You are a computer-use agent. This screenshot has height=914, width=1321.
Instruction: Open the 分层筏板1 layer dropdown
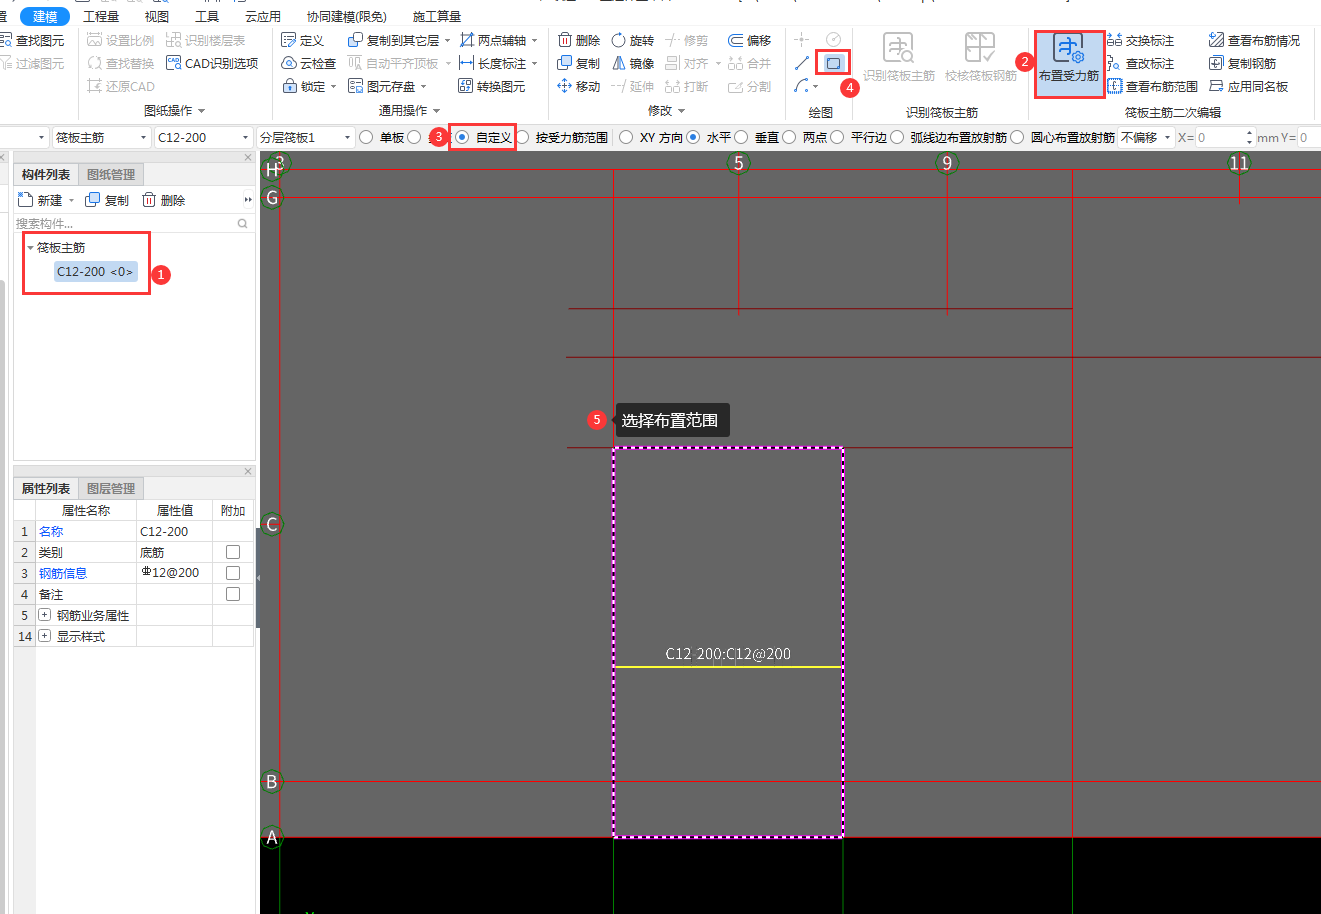pos(306,137)
